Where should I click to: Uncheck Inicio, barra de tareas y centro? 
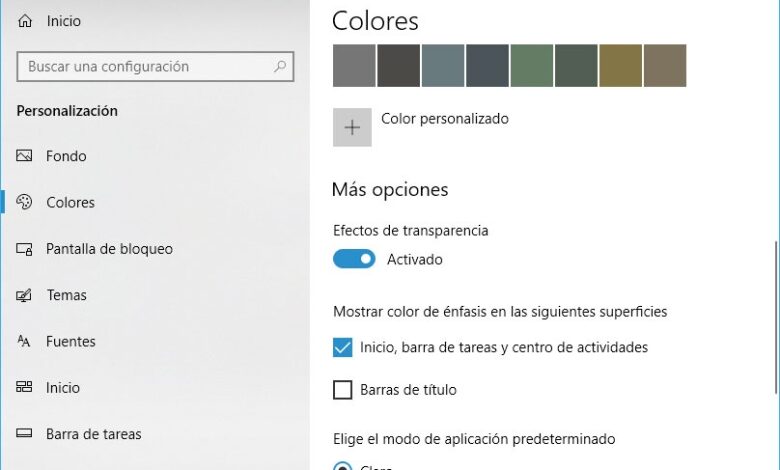click(x=343, y=347)
